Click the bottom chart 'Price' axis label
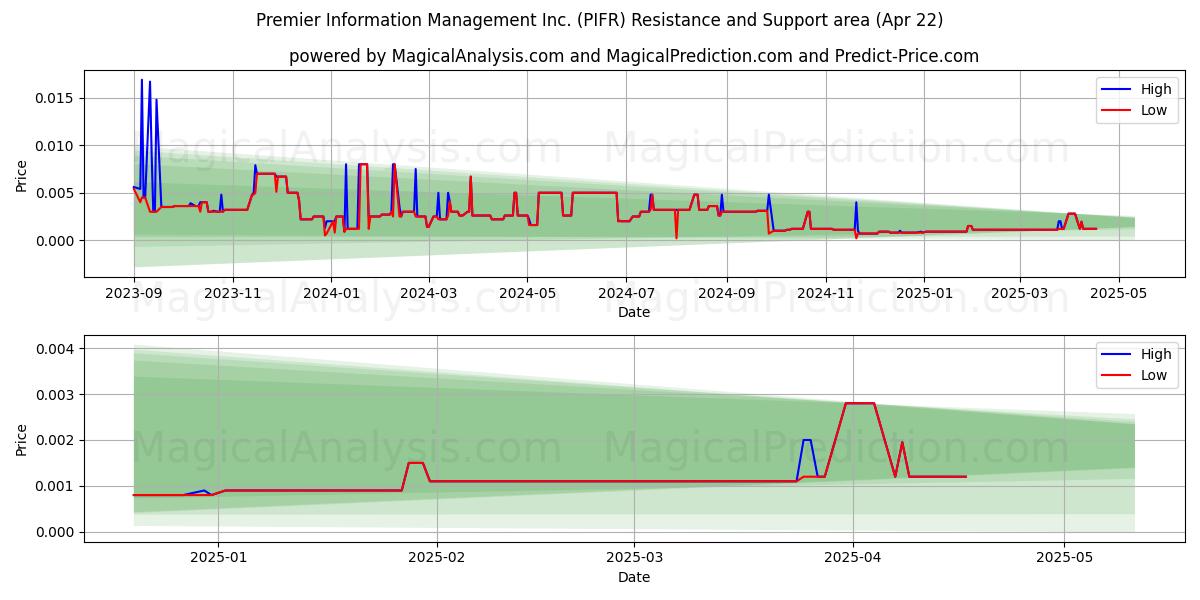 click(x=22, y=438)
